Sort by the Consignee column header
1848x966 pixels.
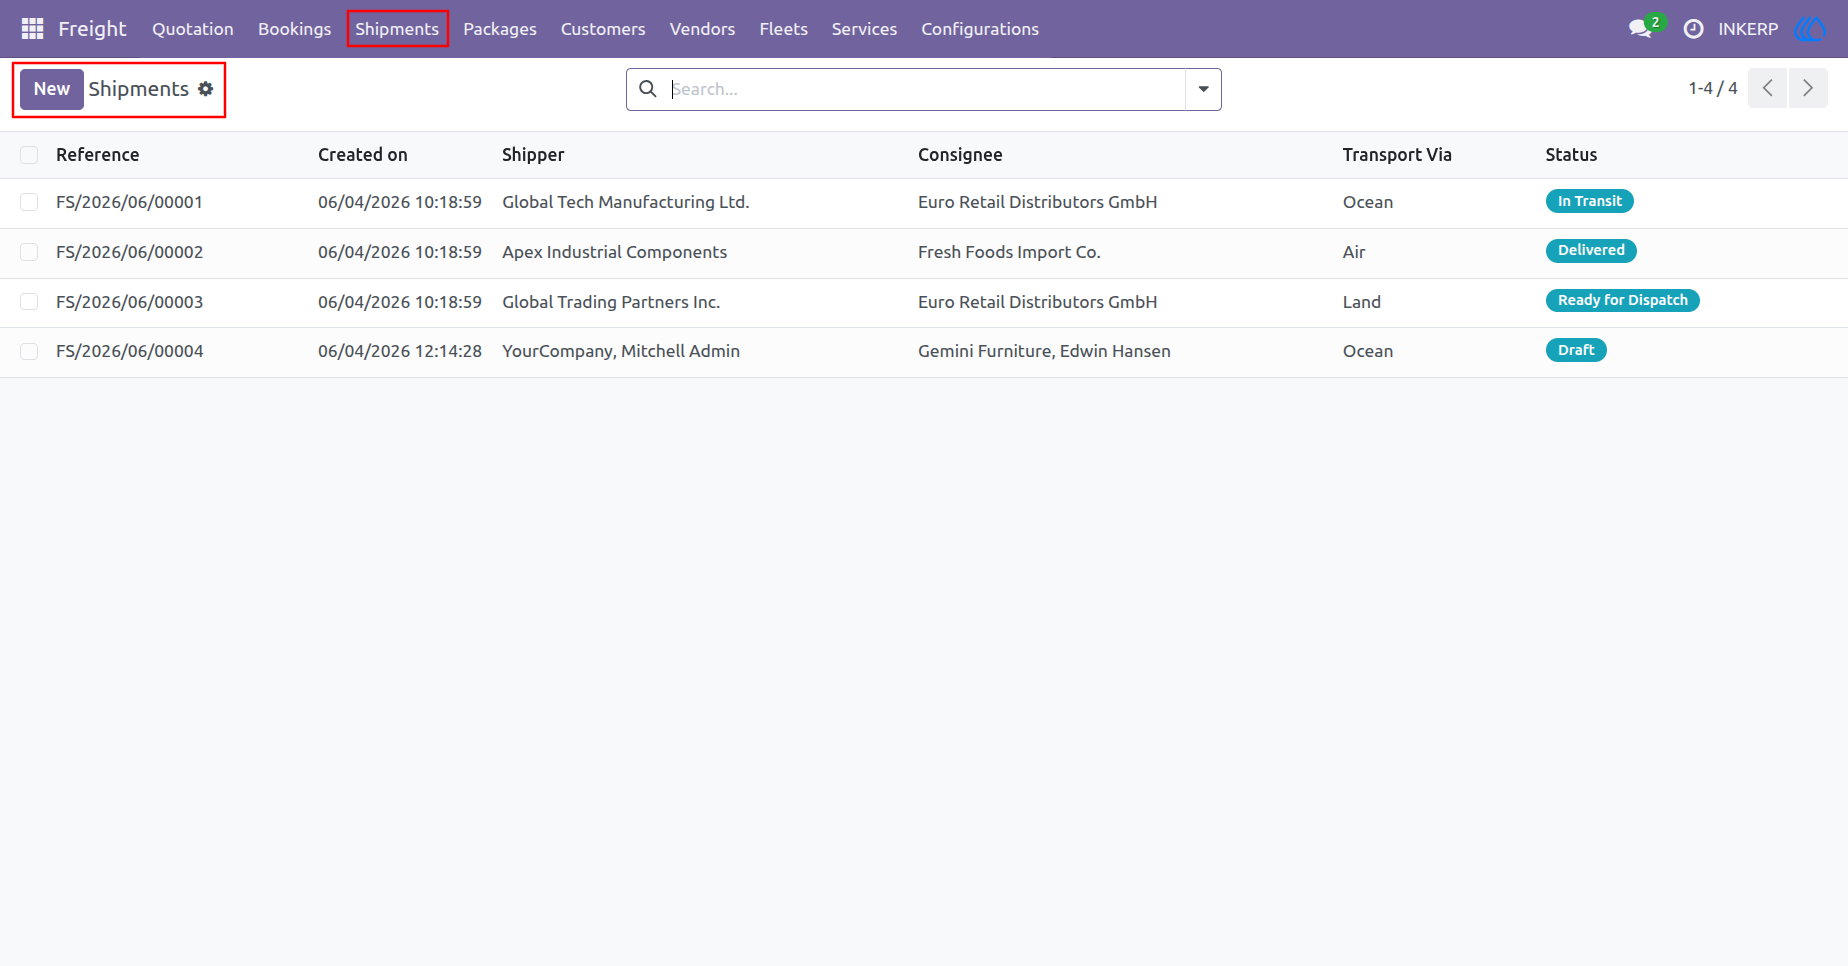pos(960,155)
